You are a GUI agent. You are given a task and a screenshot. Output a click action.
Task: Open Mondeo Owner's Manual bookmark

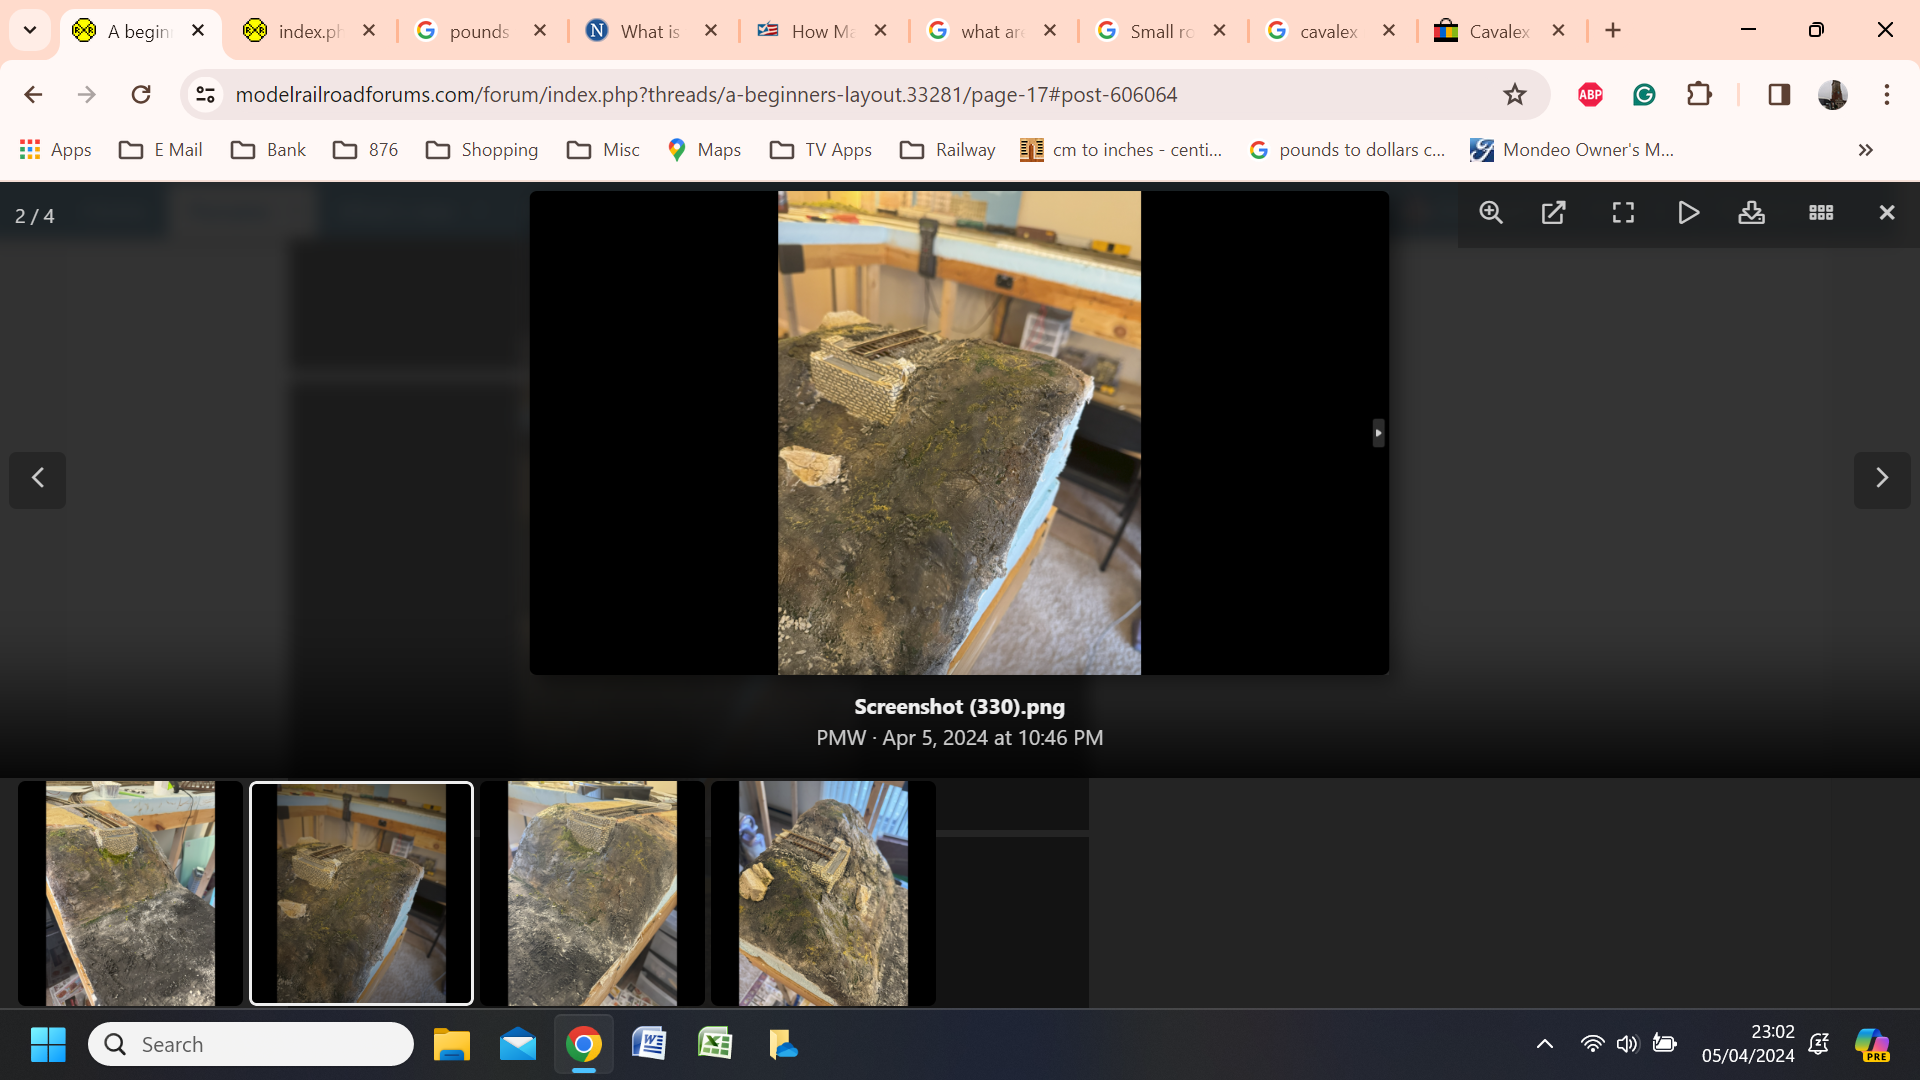click(1571, 150)
